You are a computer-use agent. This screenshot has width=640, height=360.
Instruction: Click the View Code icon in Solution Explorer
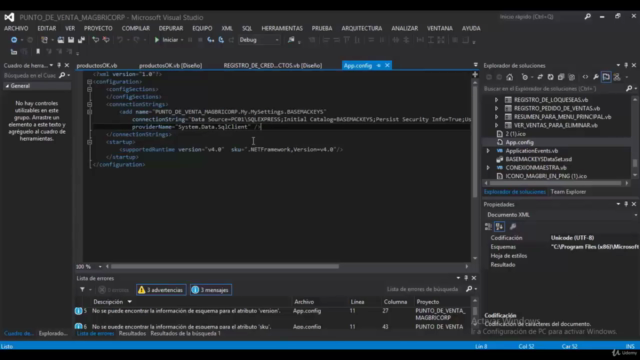(585, 77)
